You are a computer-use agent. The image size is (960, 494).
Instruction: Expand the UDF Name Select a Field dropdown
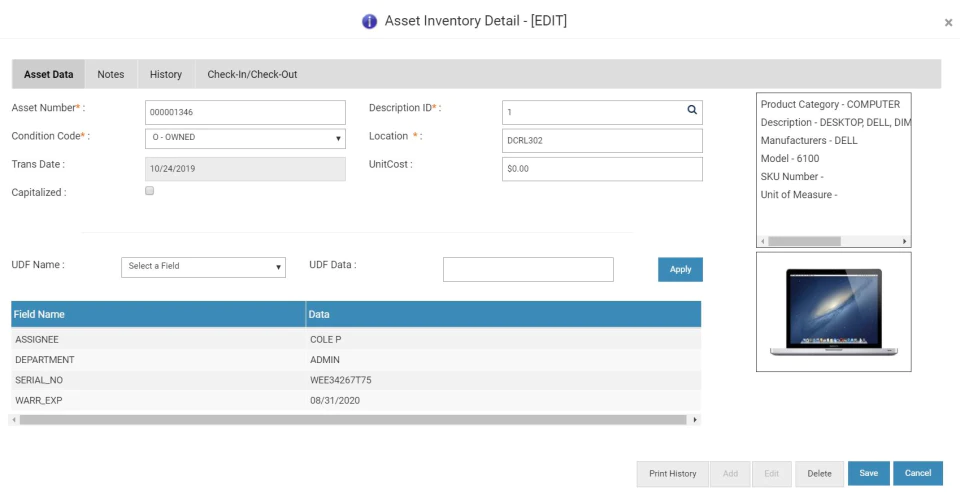pos(203,267)
